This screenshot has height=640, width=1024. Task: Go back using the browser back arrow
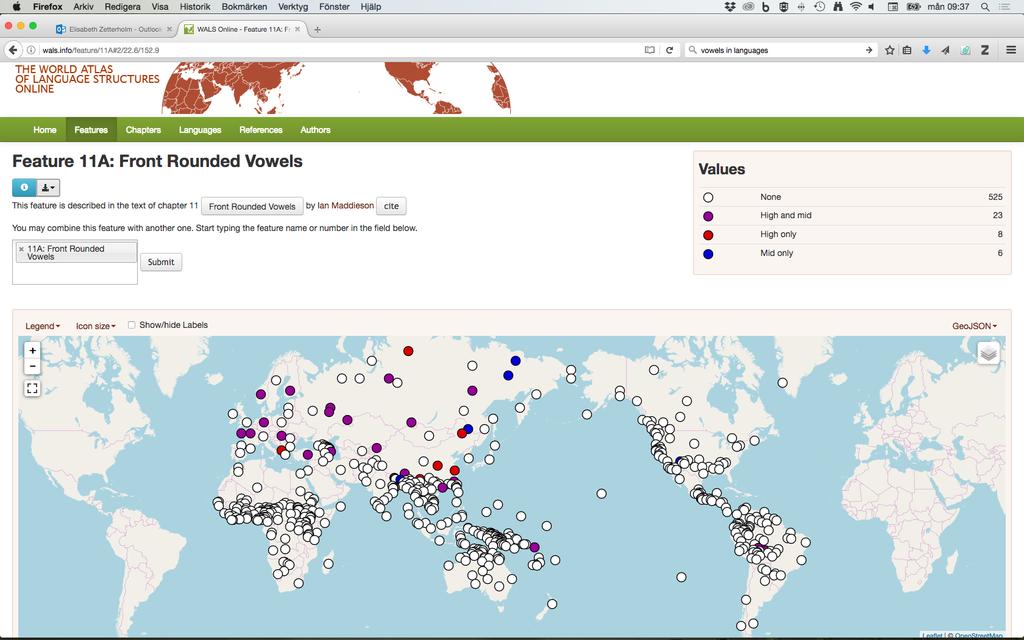coord(12,50)
